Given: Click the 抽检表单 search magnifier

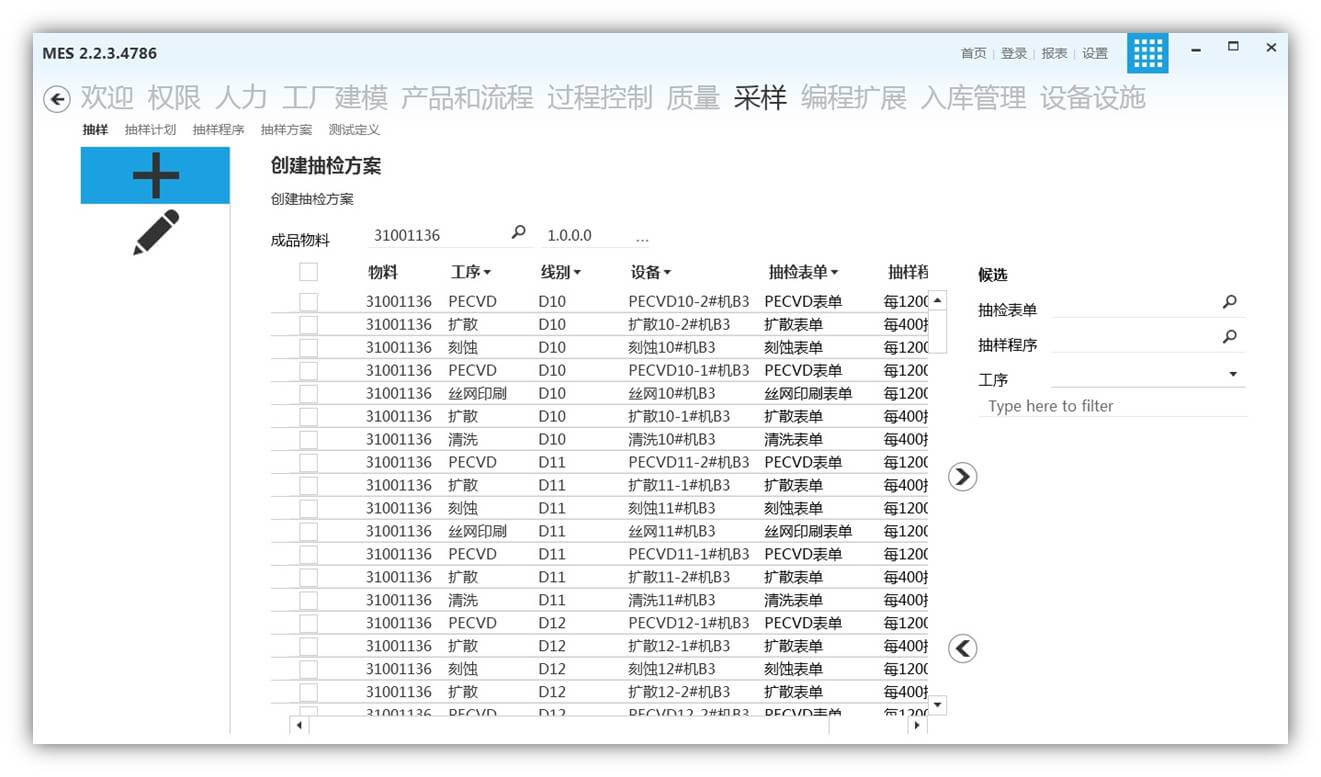Looking at the screenshot, I should coord(1230,302).
